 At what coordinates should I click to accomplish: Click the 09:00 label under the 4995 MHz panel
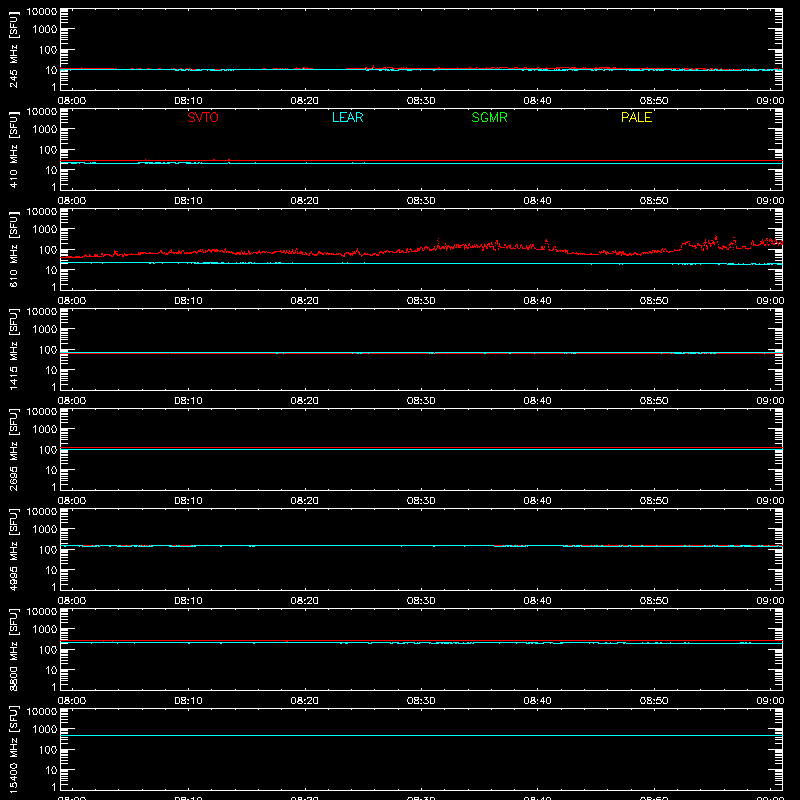(770, 601)
